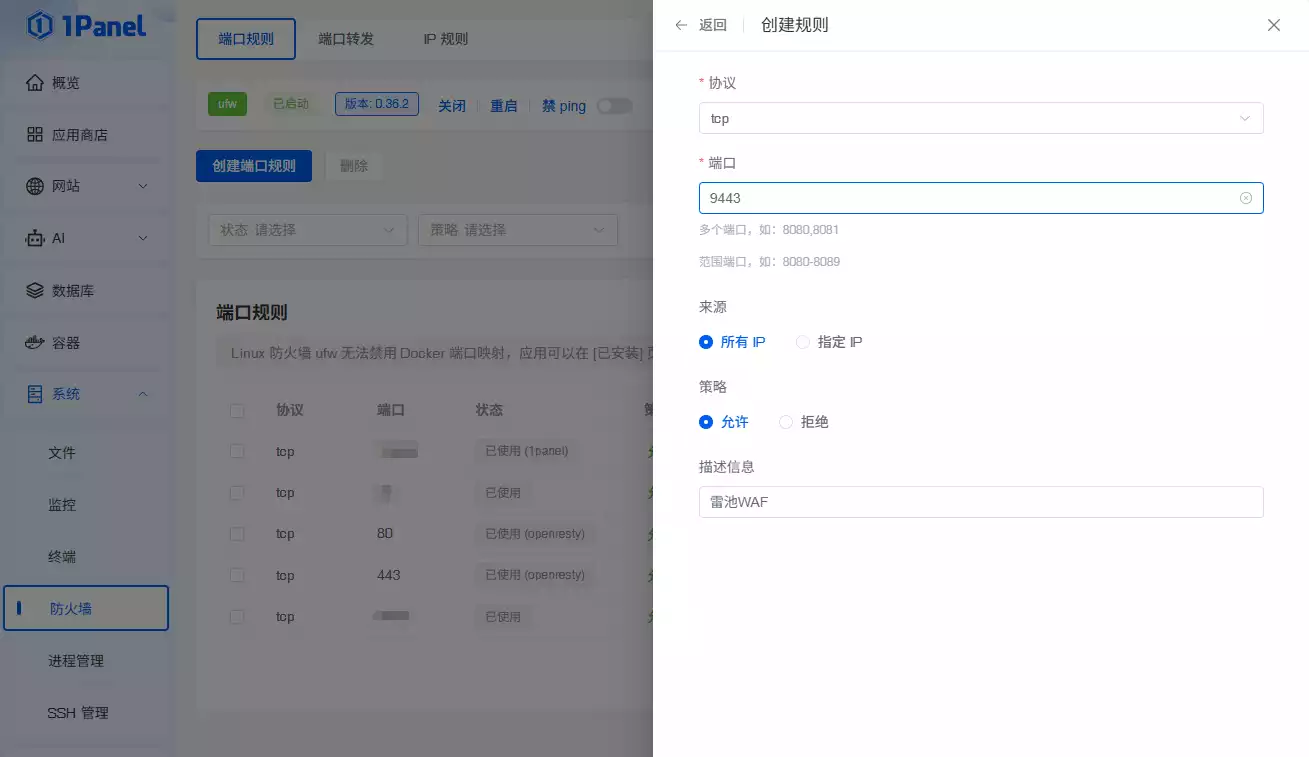Click the 创建端口规则 button
This screenshot has height=757, width=1309.
254,166
